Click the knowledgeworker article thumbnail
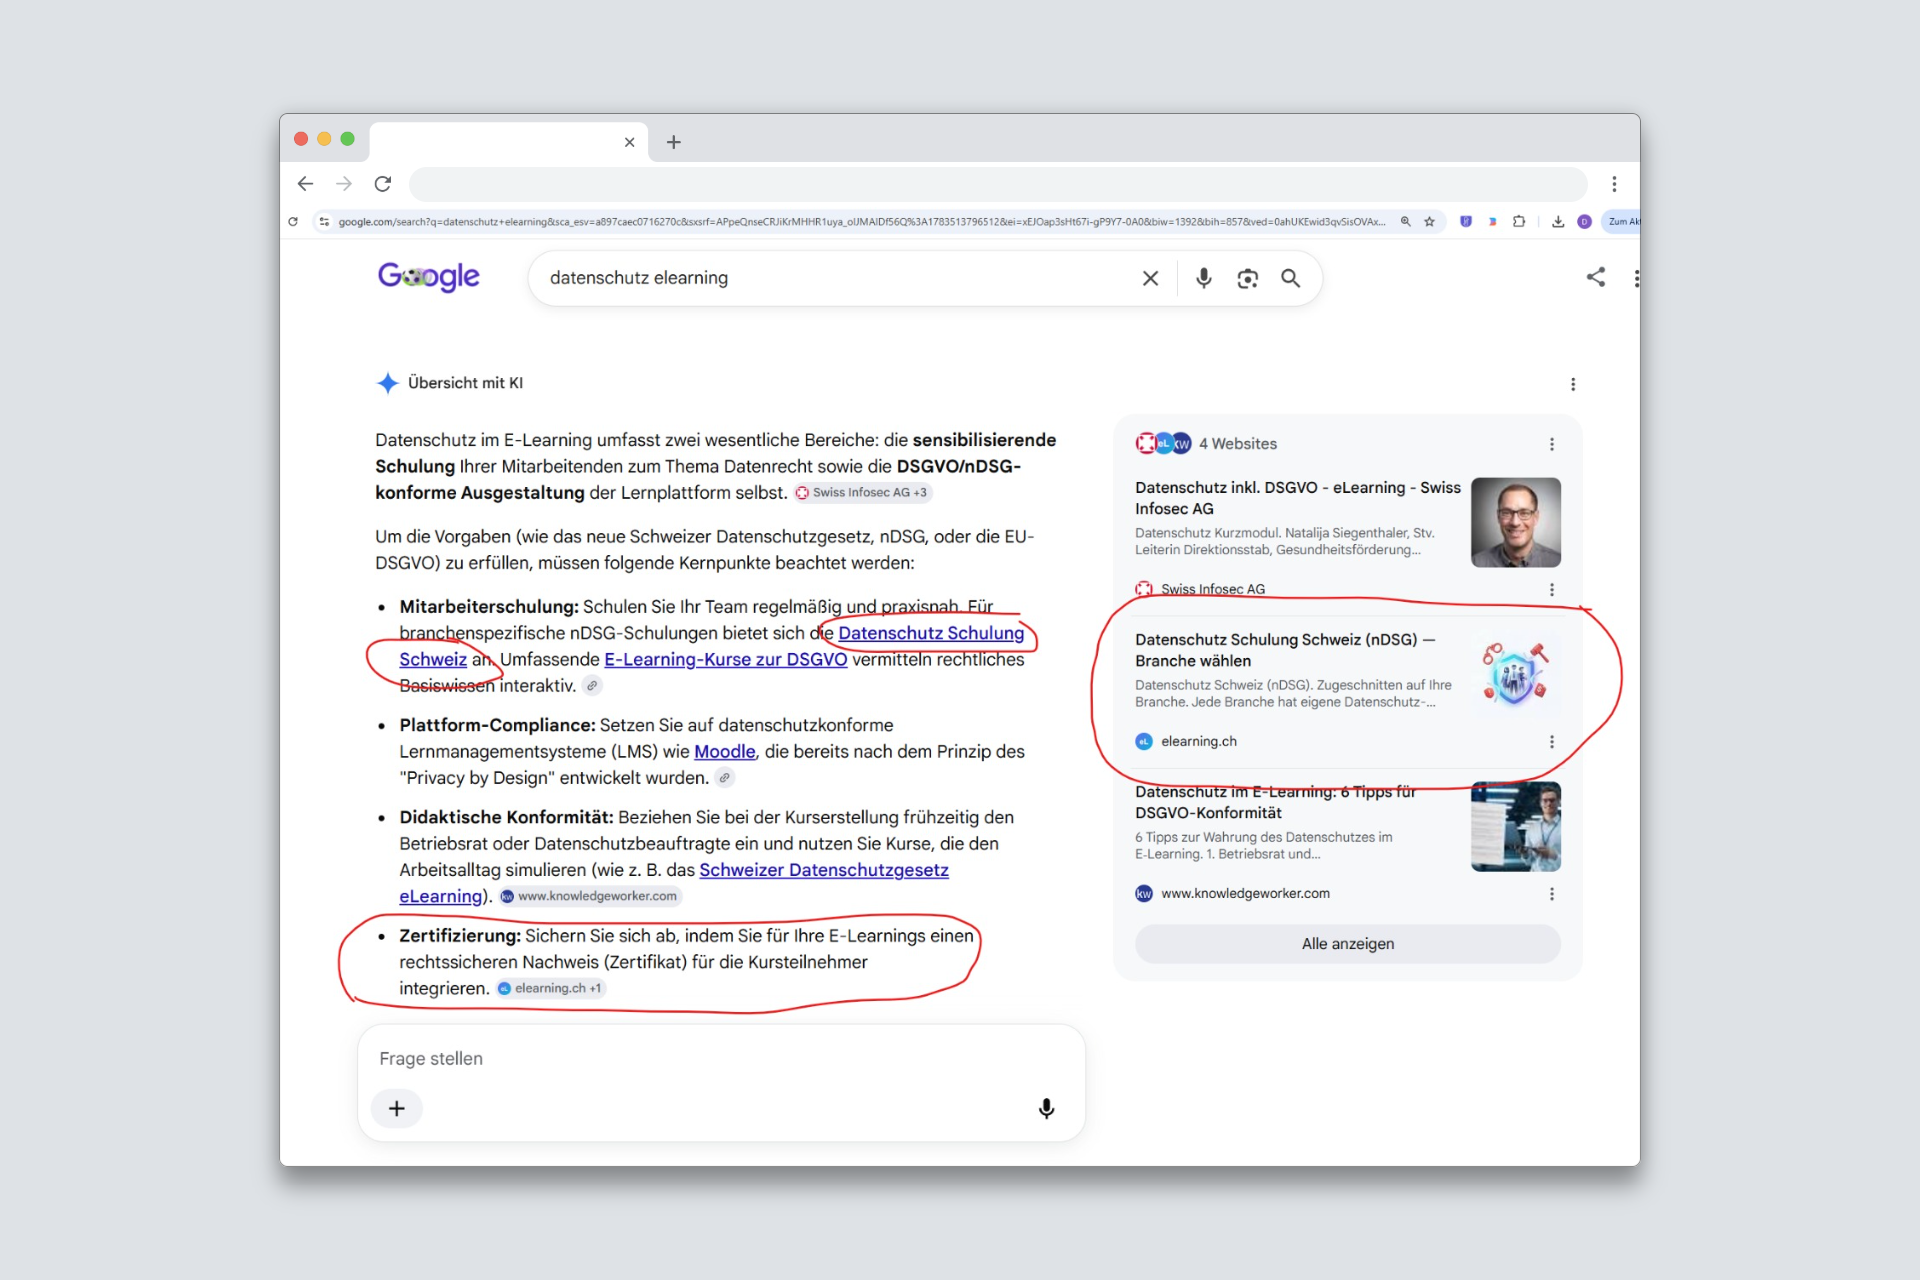The image size is (1920, 1280). (1515, 826)
